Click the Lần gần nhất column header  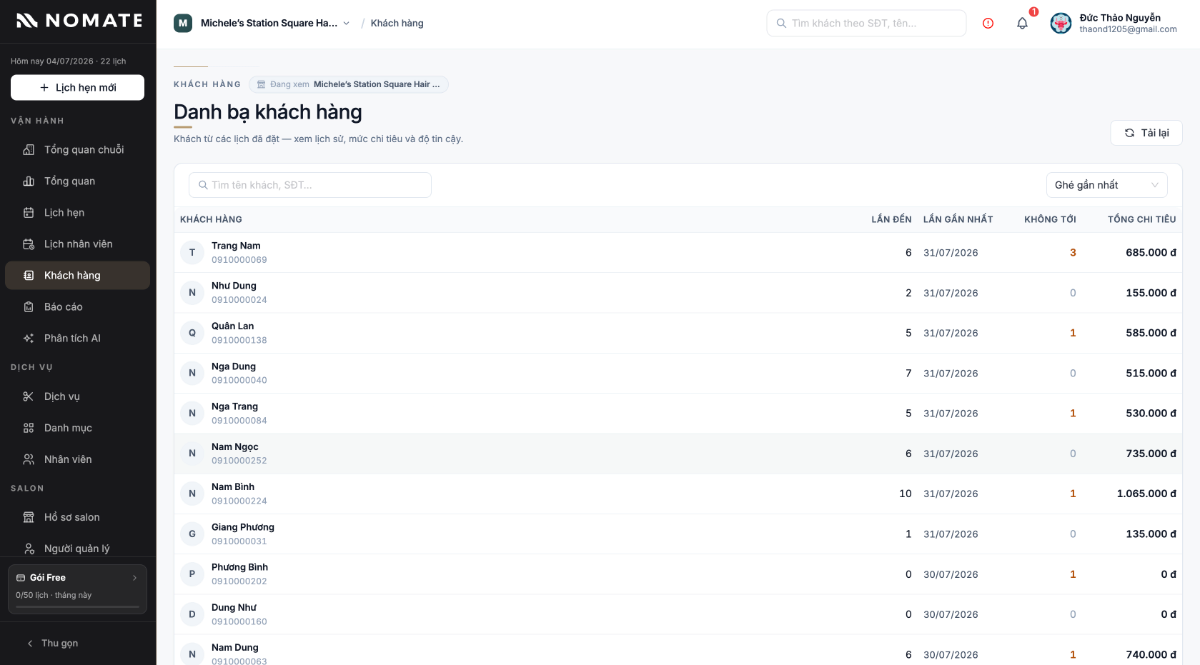point(958,219)
